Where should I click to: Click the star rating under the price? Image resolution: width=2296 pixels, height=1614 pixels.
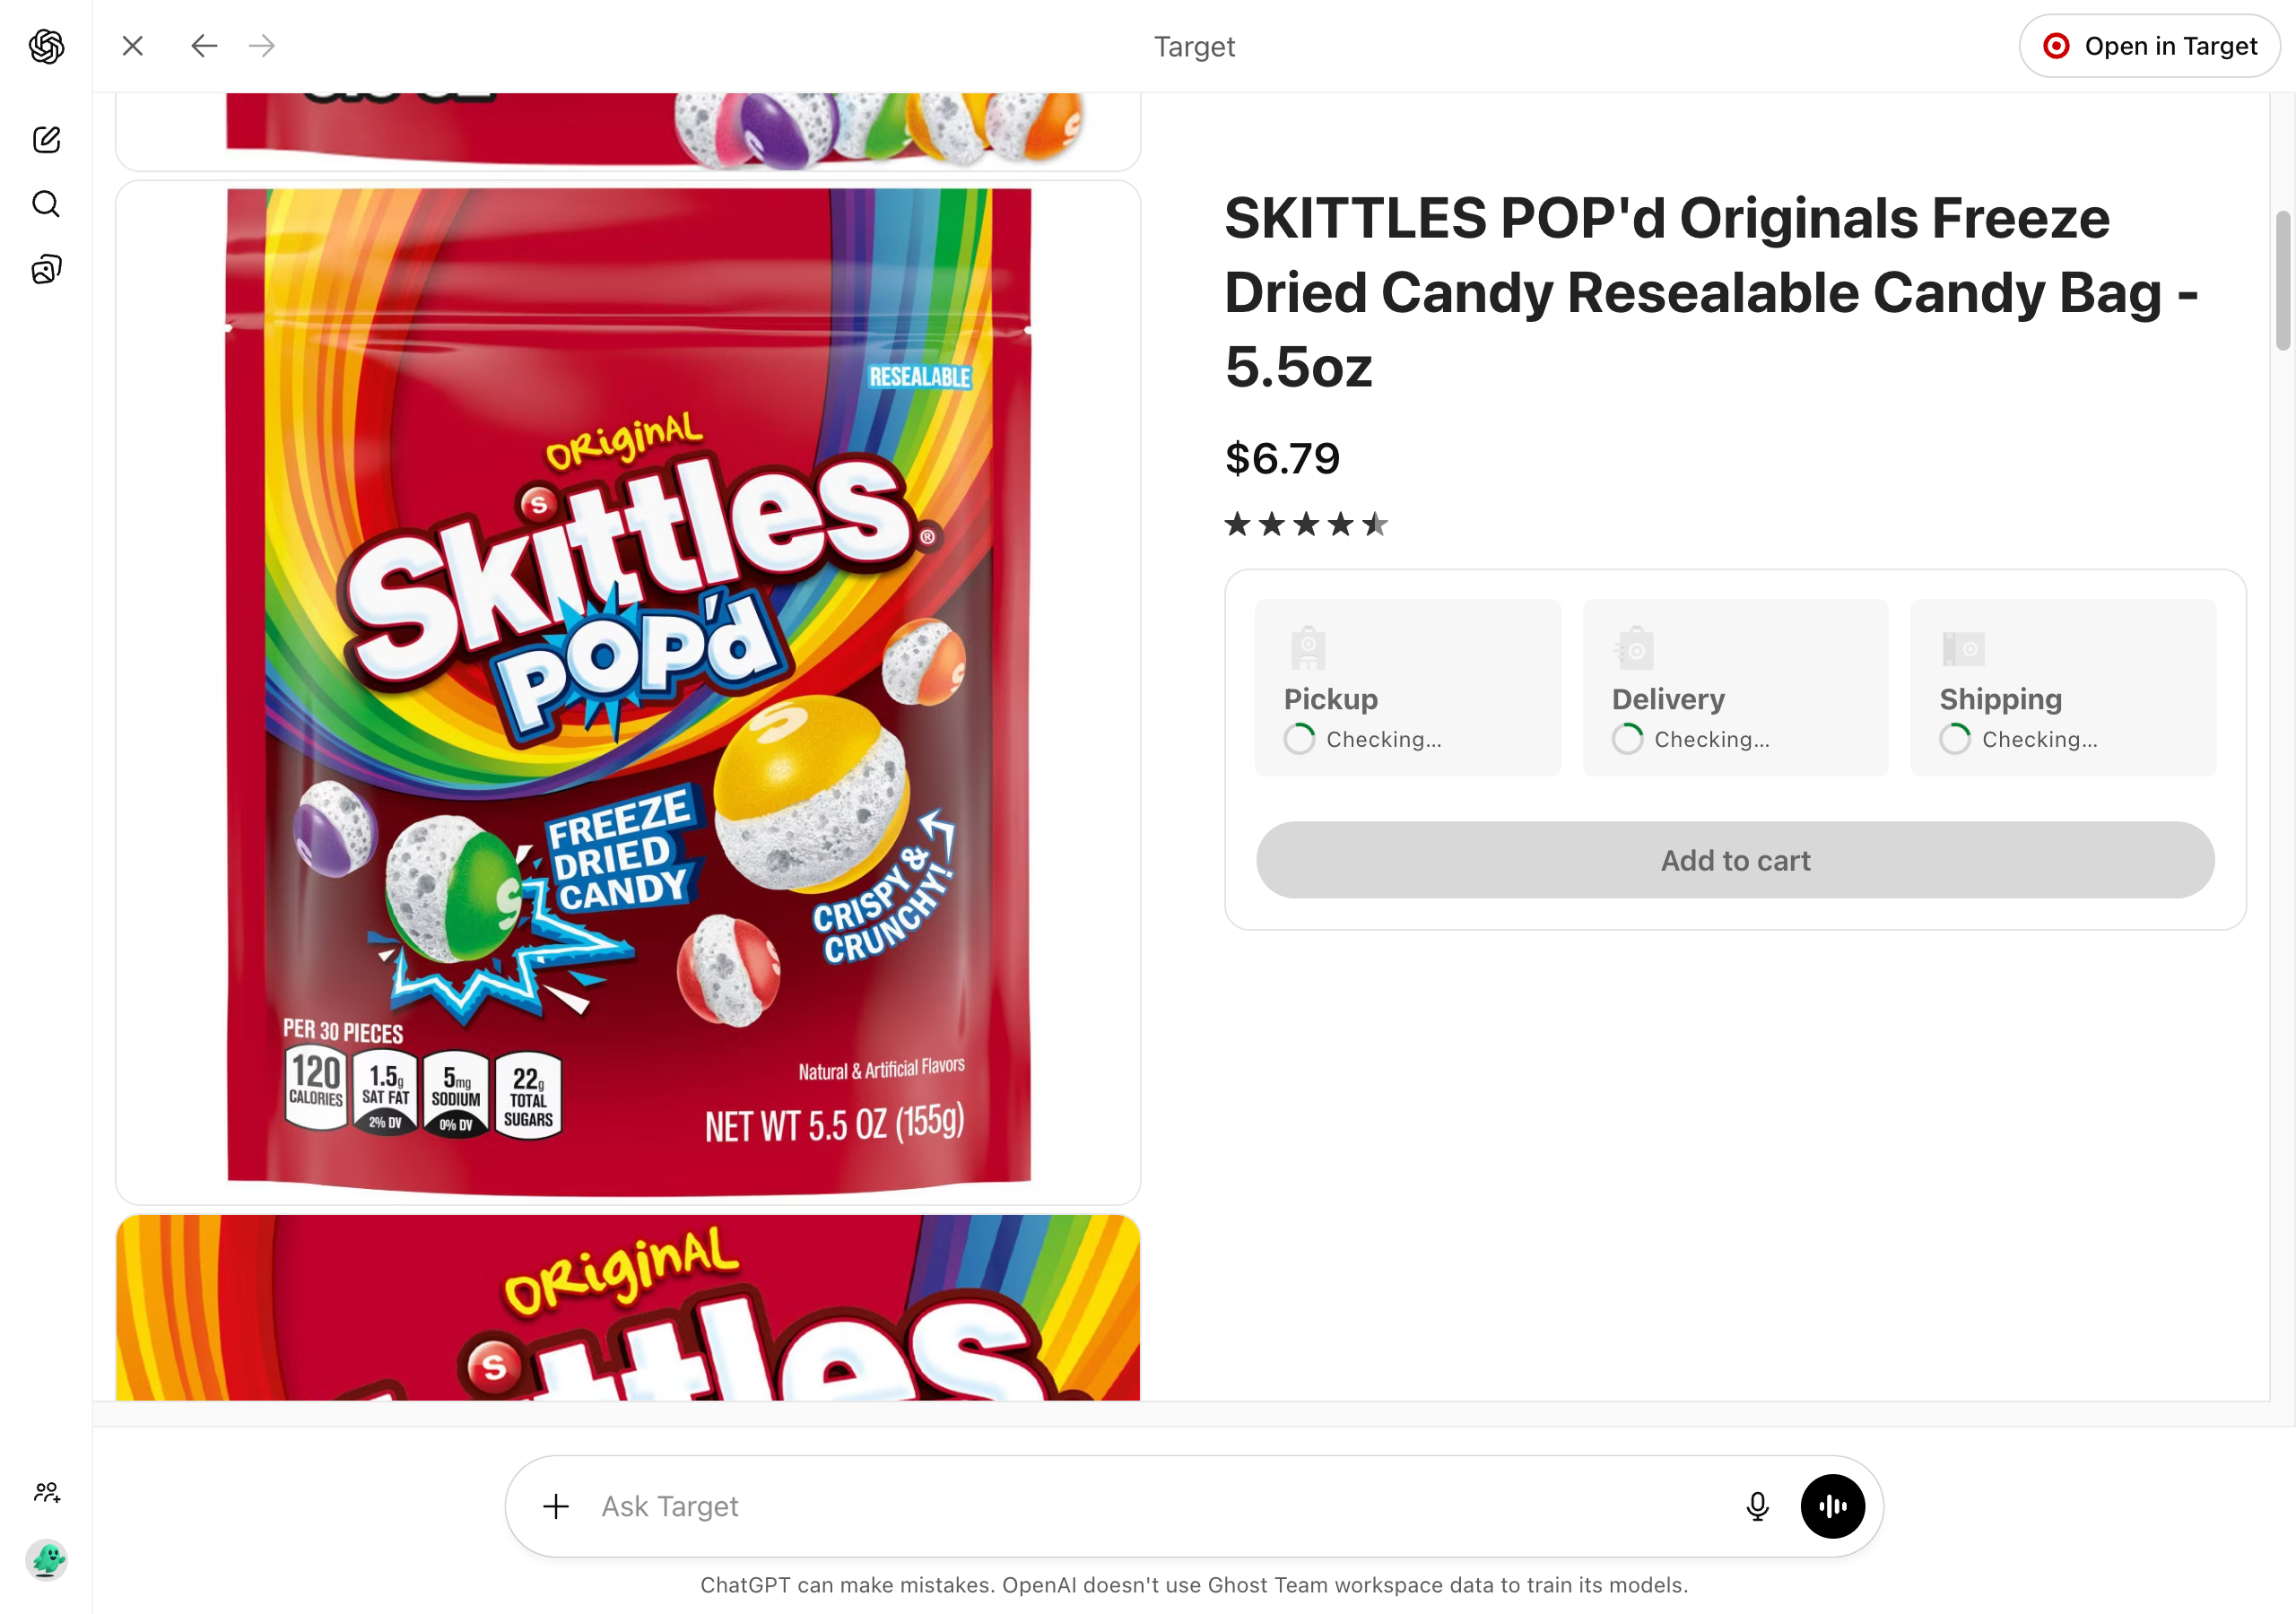point(1306,524)
